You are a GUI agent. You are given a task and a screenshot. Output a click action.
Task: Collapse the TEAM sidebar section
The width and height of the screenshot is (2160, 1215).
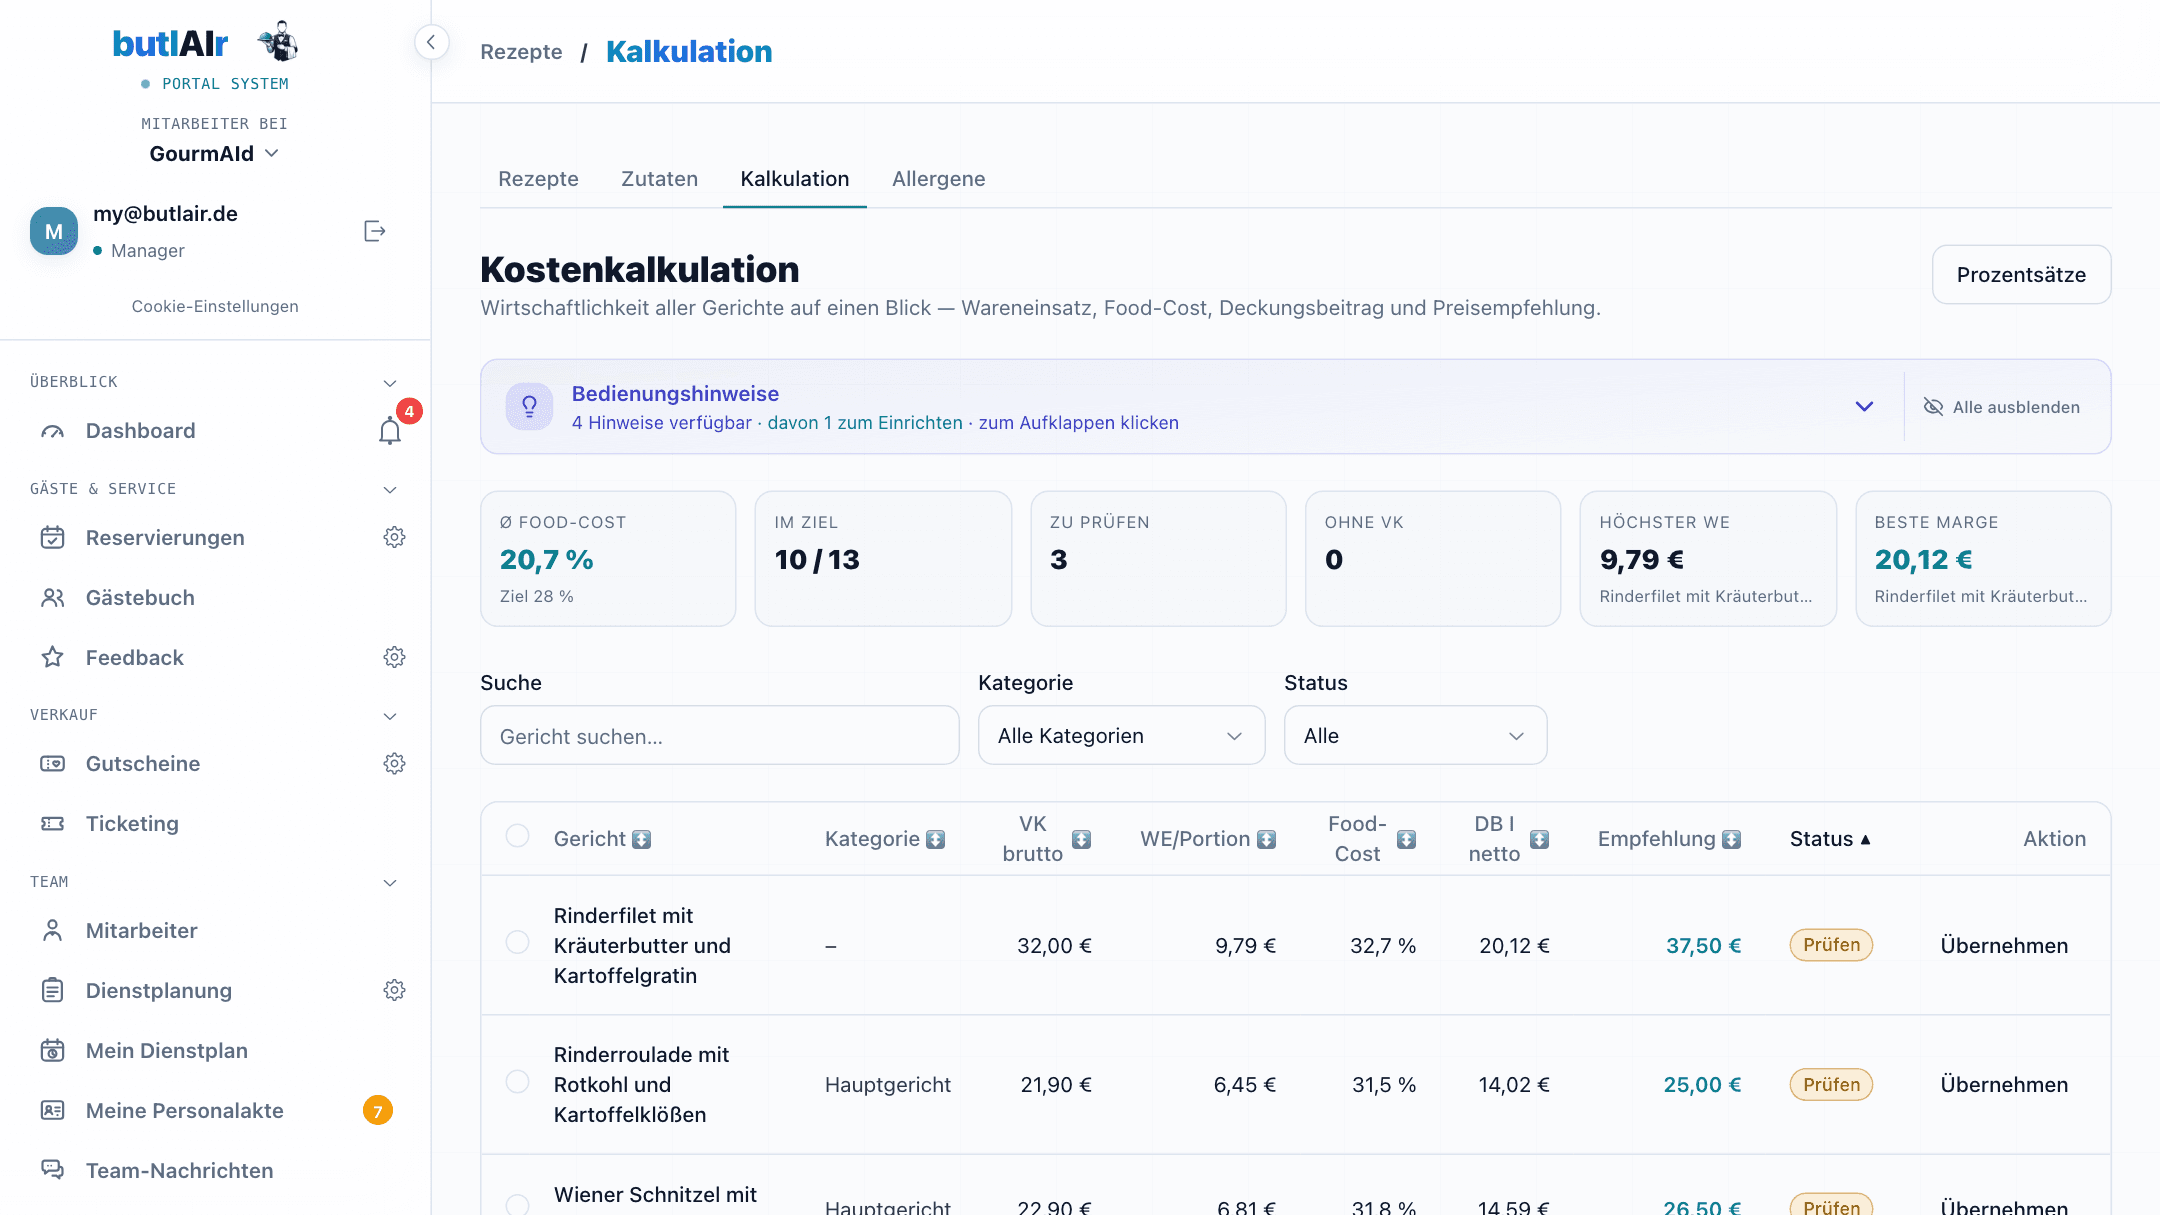coord(390,883)
